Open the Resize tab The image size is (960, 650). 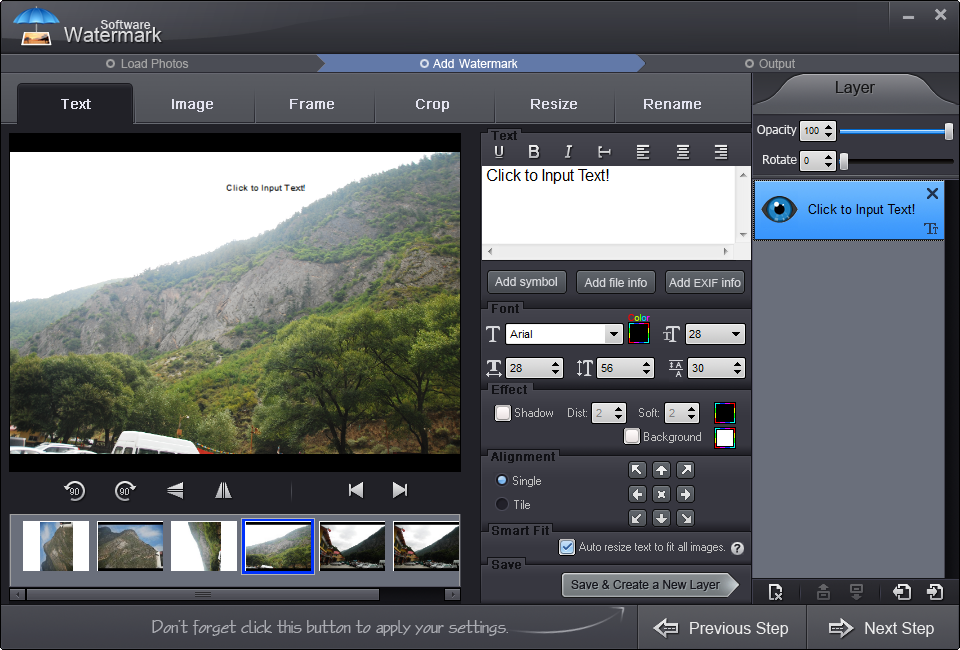point(554,104)
